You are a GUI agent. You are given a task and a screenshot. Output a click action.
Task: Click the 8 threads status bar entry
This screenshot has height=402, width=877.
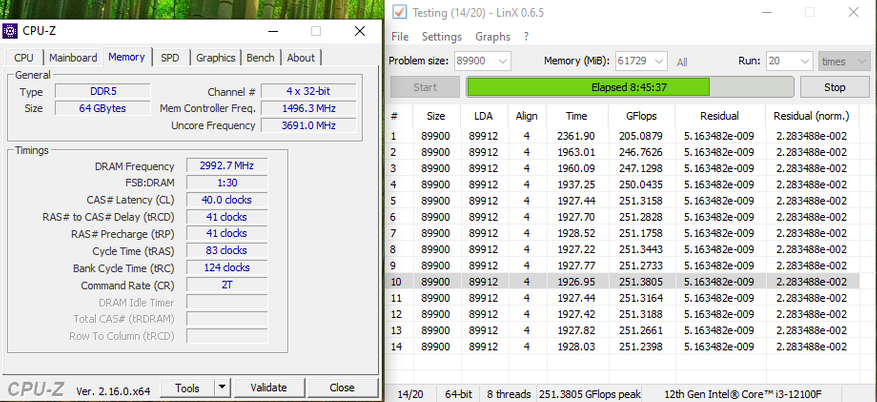click(x=507, y=394)
